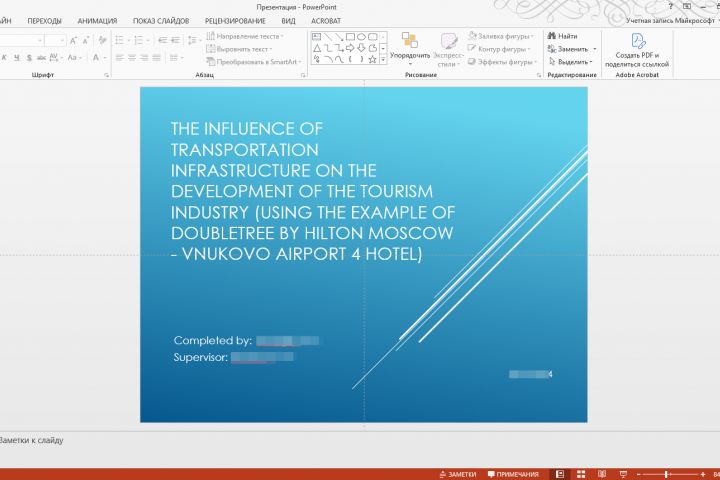The height and width of the screenshot is (480, 720).
Task: Center the text alignment
Action: tap(132, 57)
